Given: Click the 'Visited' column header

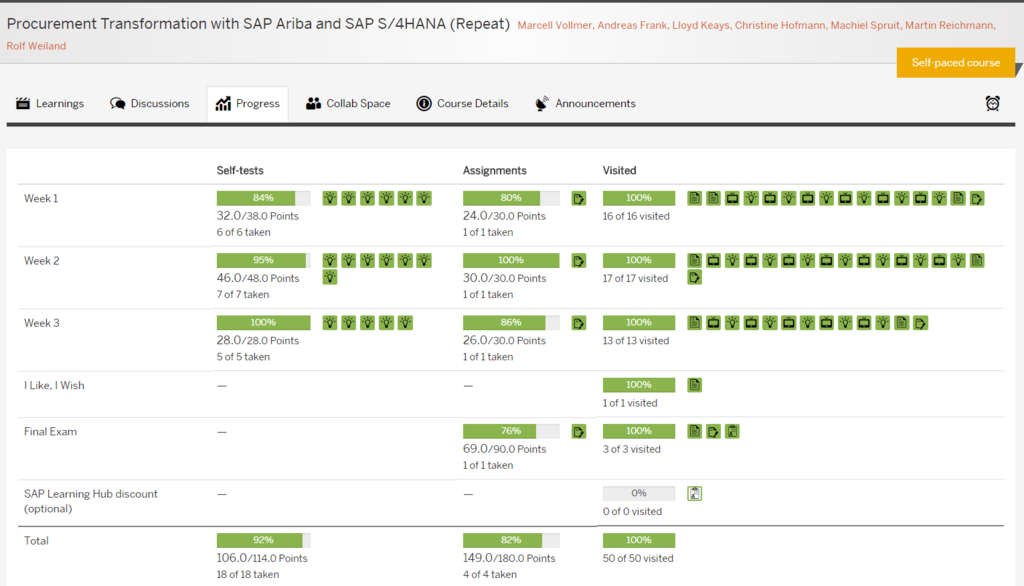Looking at the screenshot, I should coord(619,171).
